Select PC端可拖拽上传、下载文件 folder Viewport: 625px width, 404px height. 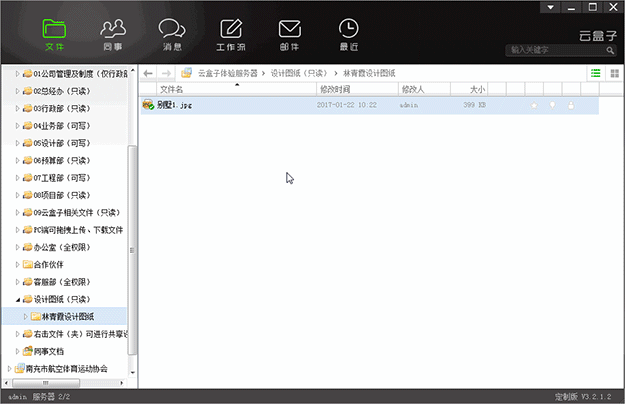(x=78, y=230)
